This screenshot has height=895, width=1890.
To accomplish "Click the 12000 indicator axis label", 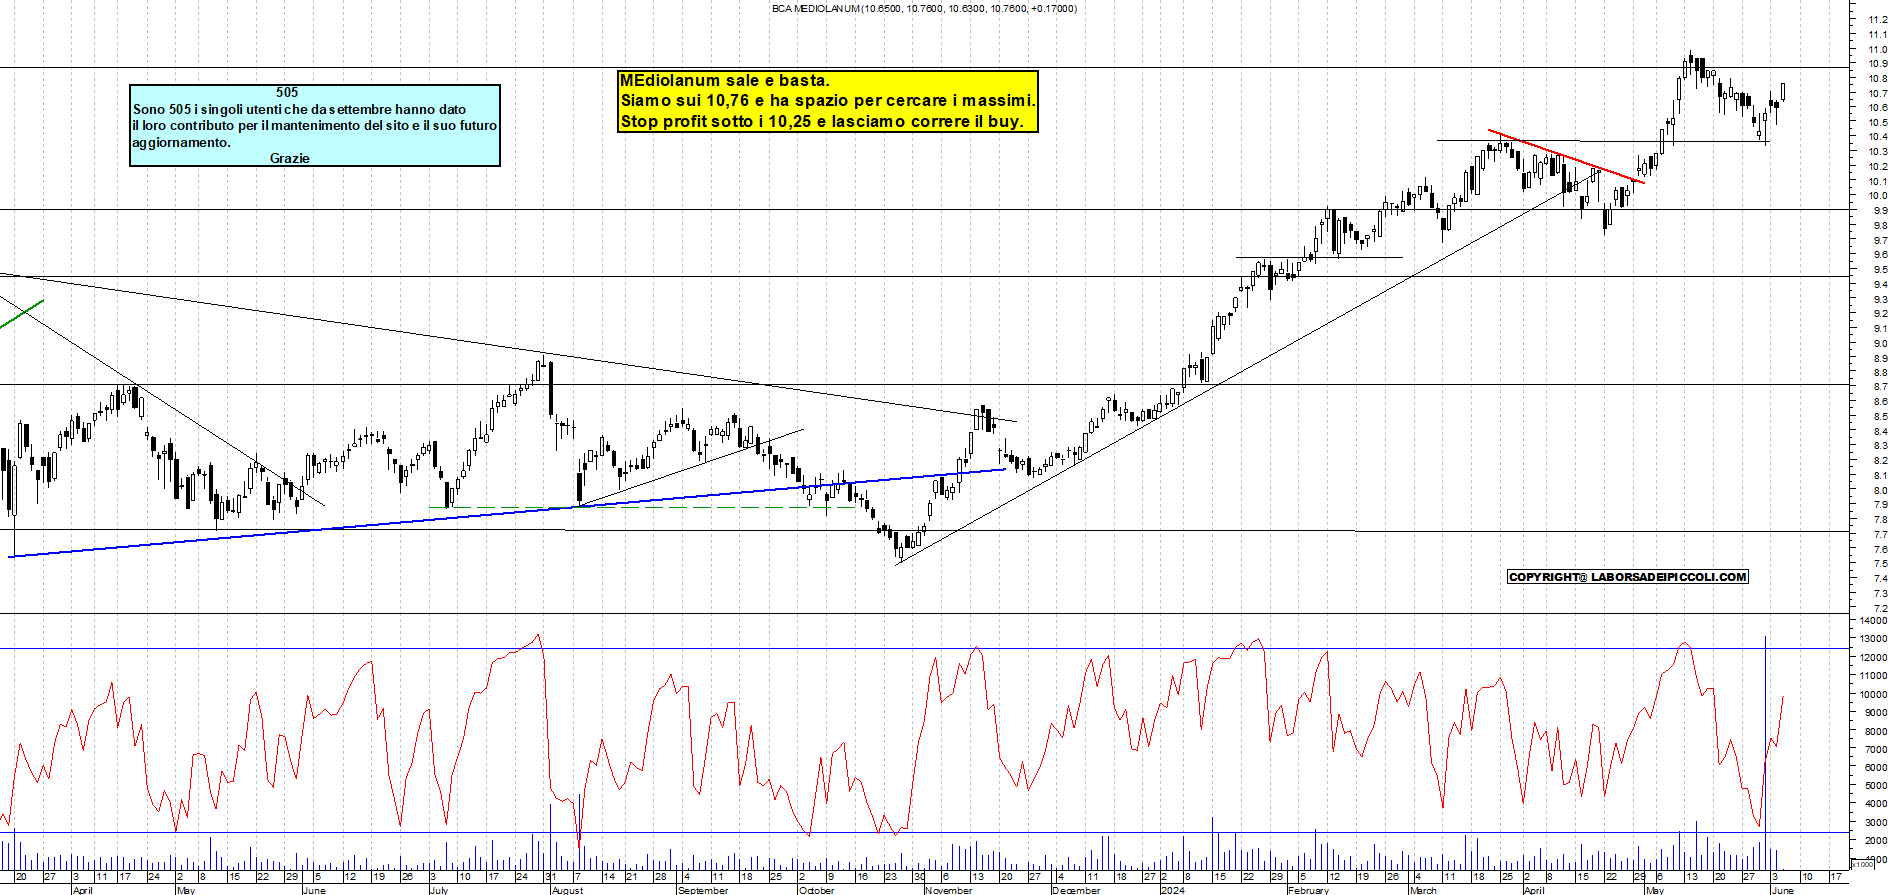I will pos(1873,658).
